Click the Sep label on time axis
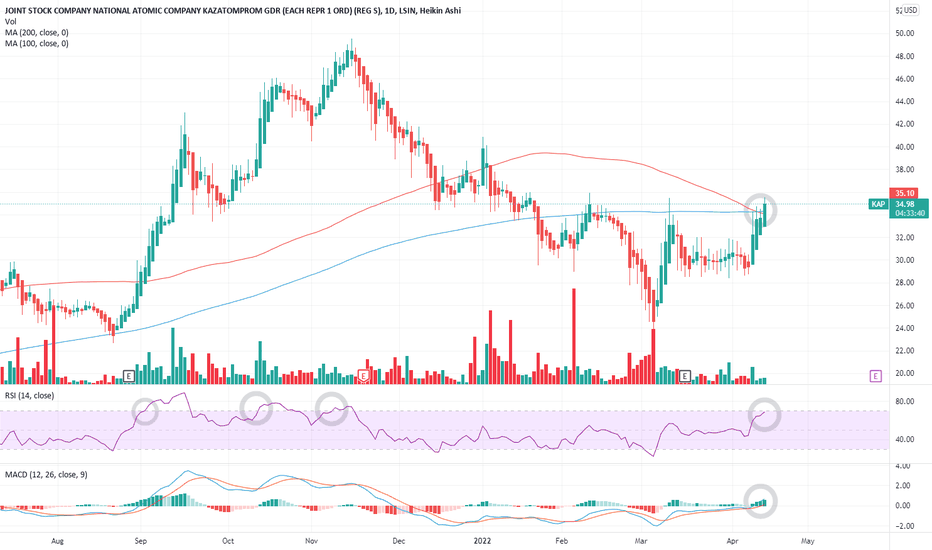 pos(140,541)
